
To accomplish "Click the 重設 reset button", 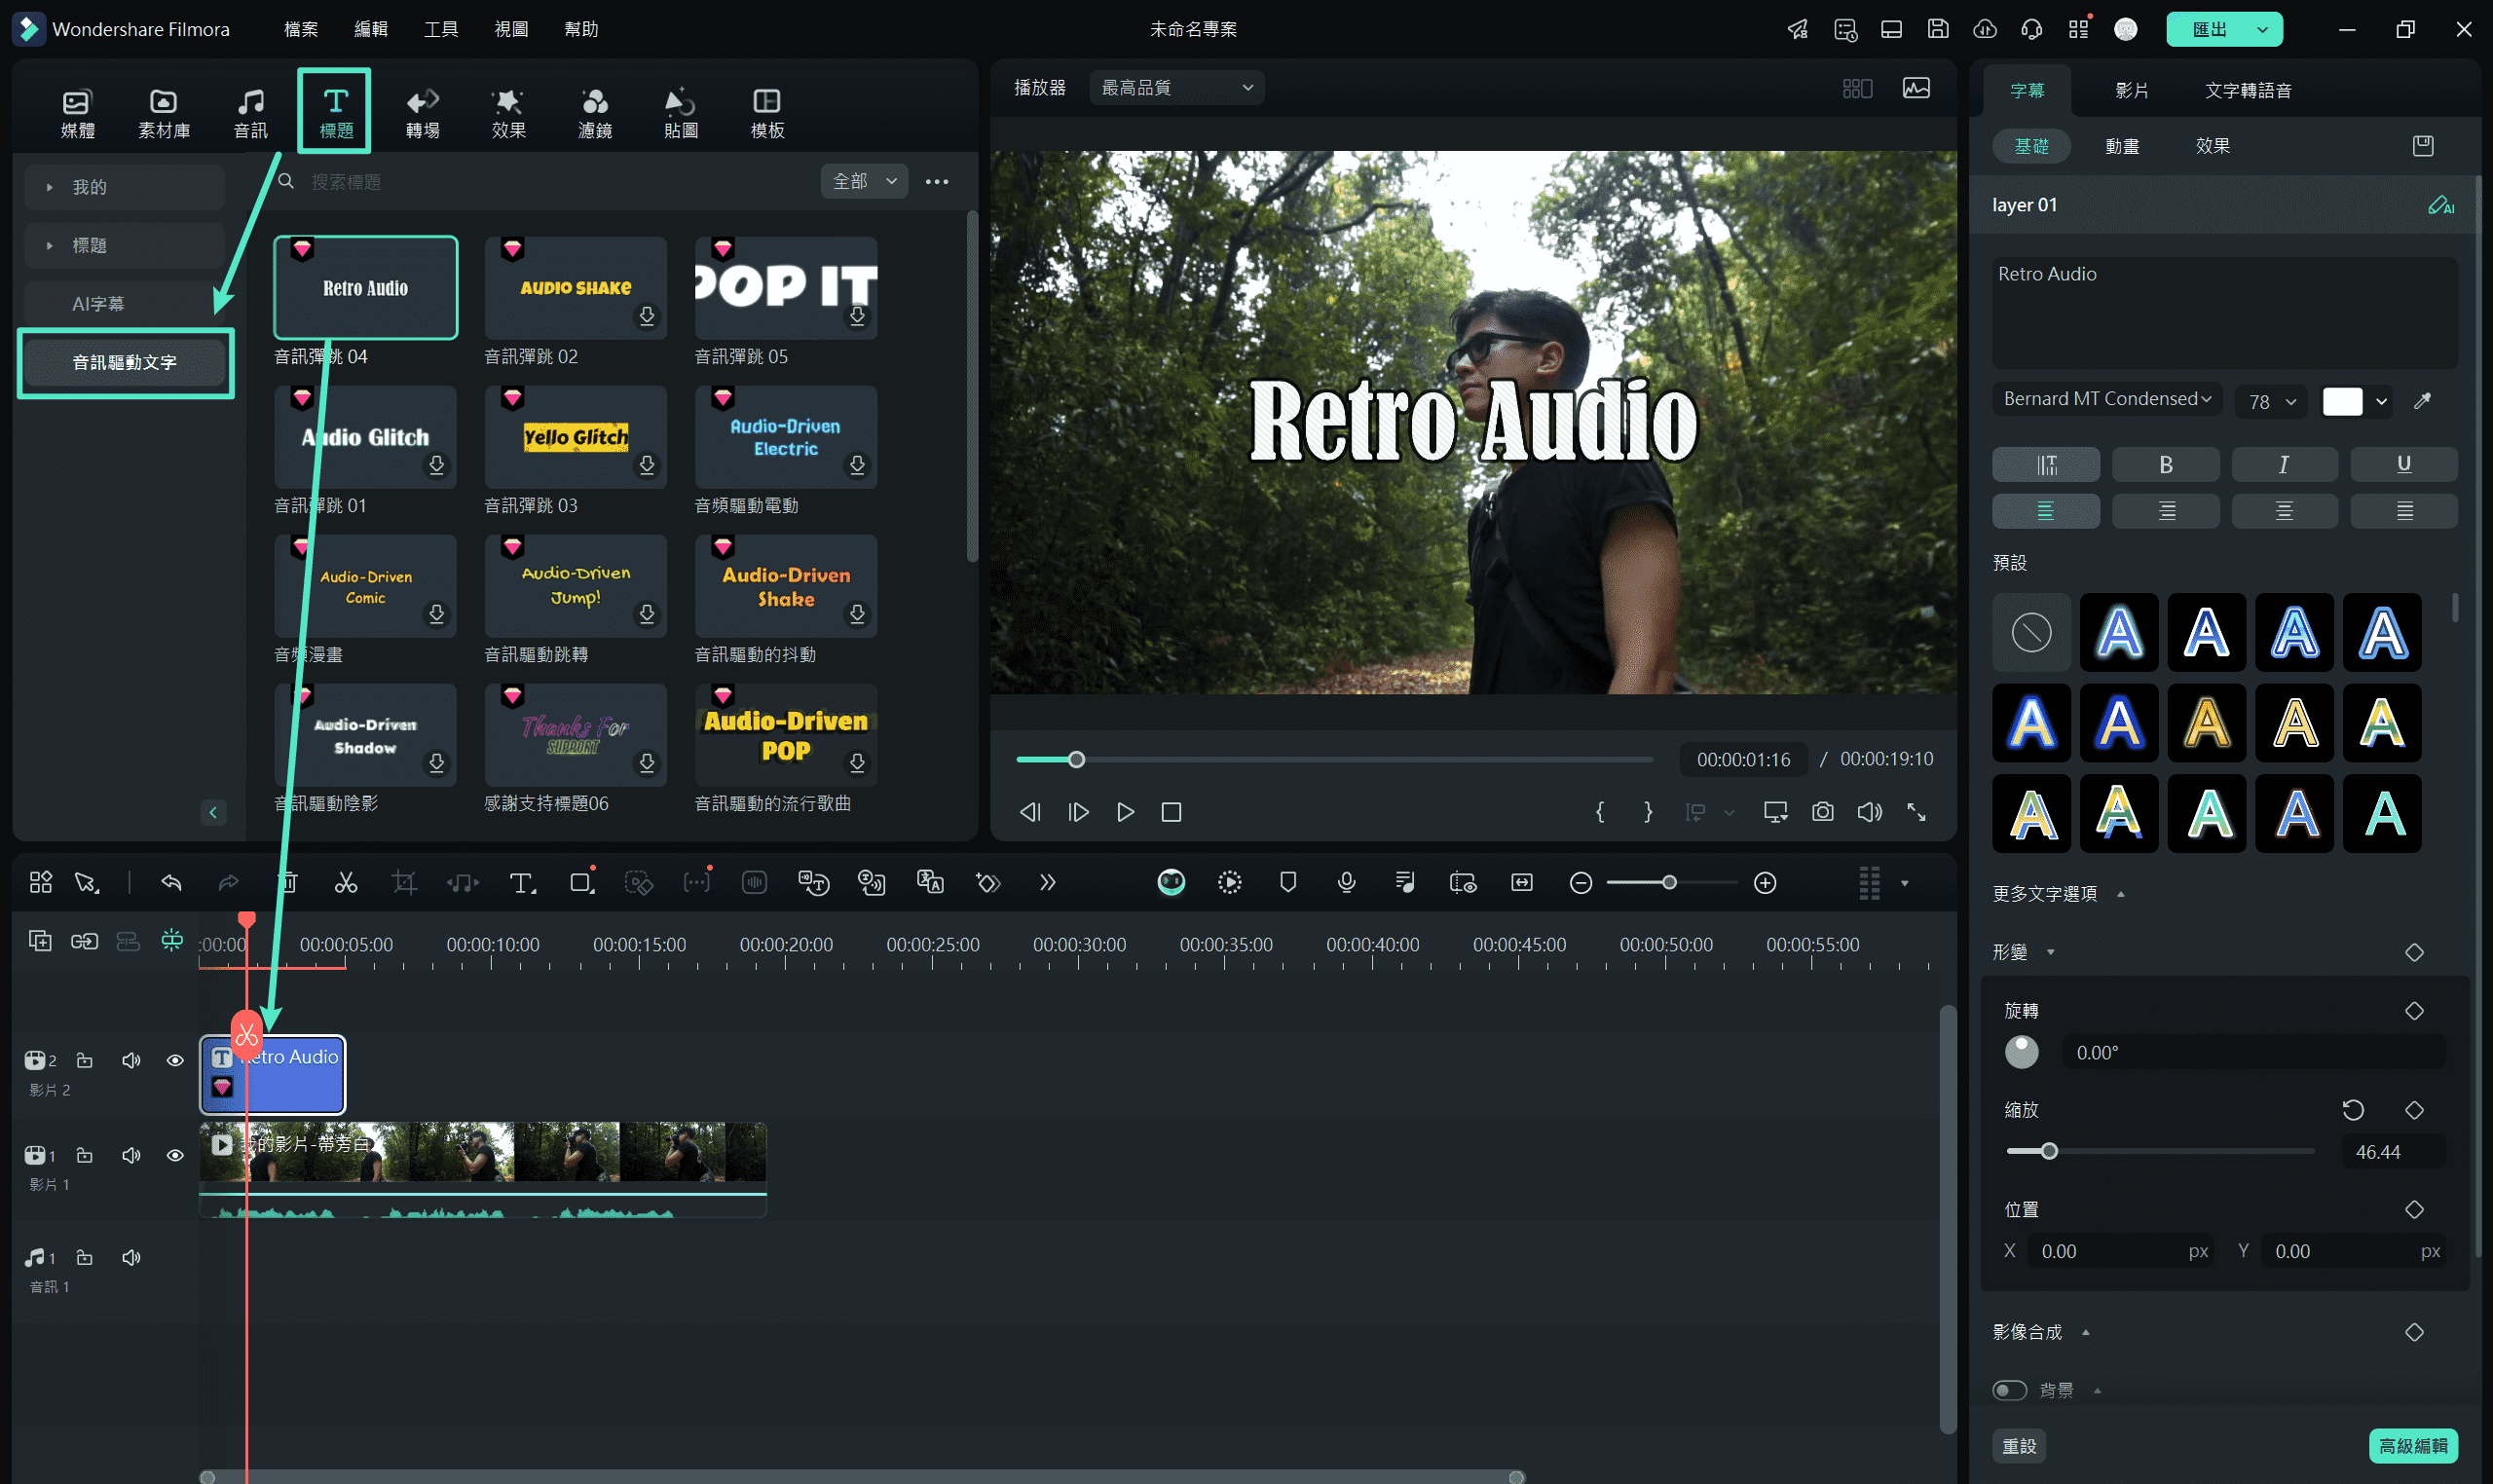I will click(2018, 1446).
